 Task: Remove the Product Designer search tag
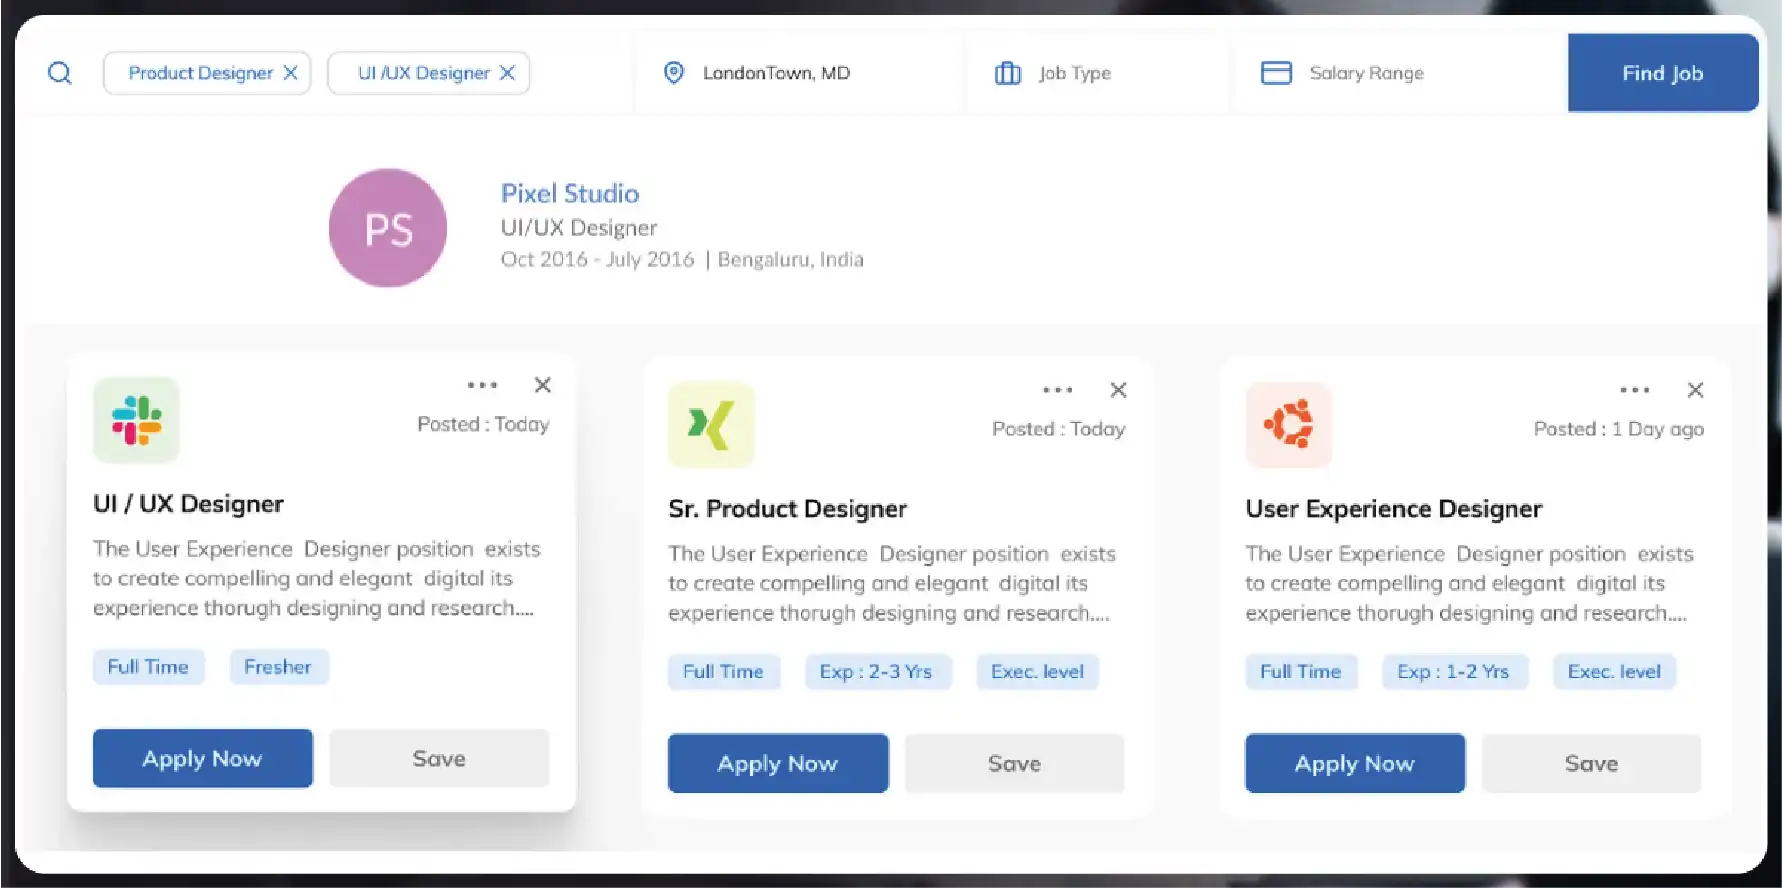click(x=290, y=73)
